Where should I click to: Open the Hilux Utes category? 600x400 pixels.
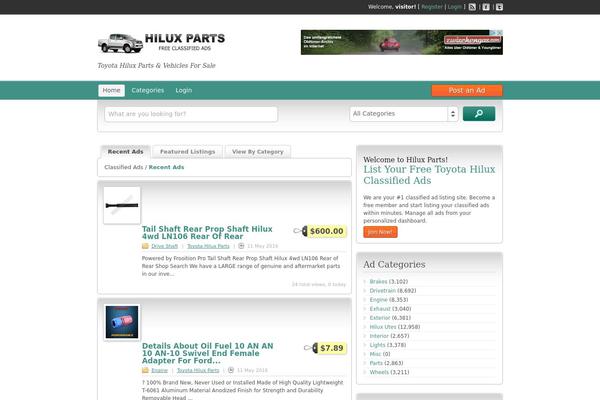coord(383,327)
